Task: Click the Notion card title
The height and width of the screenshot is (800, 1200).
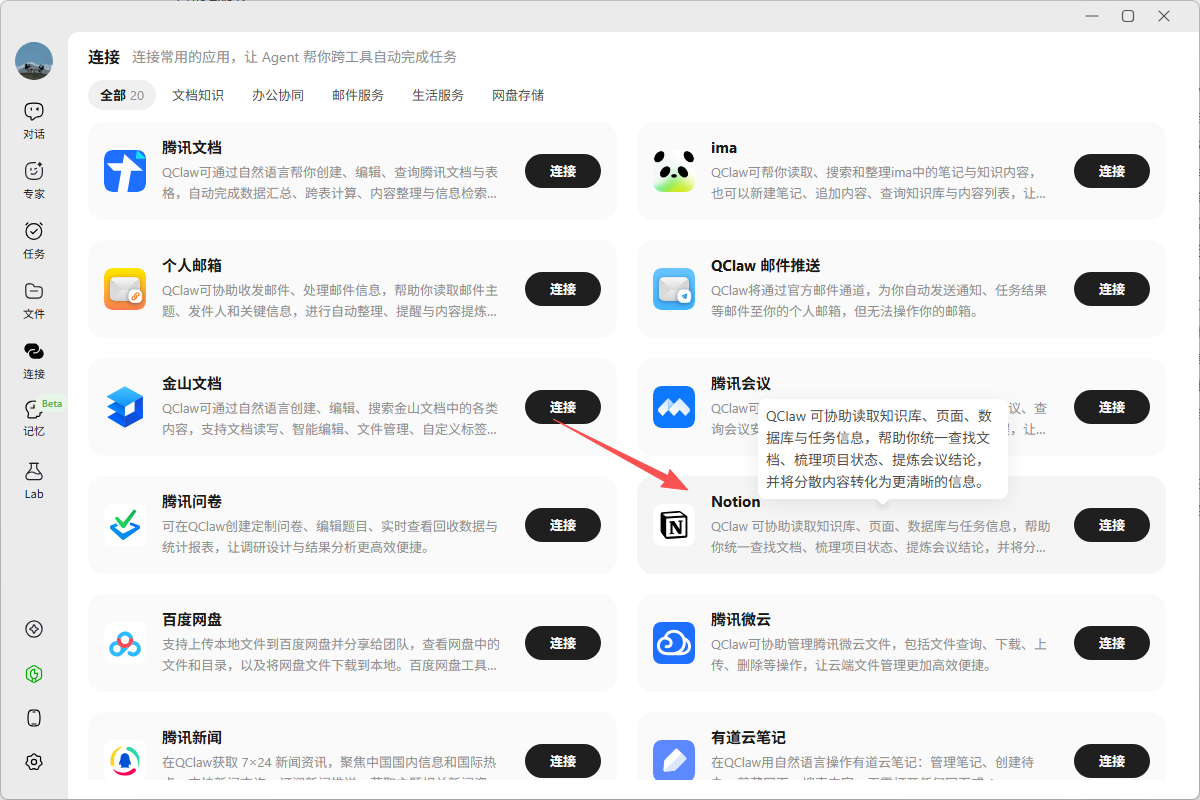Action: pyautogui.click(x=736, y=501)
